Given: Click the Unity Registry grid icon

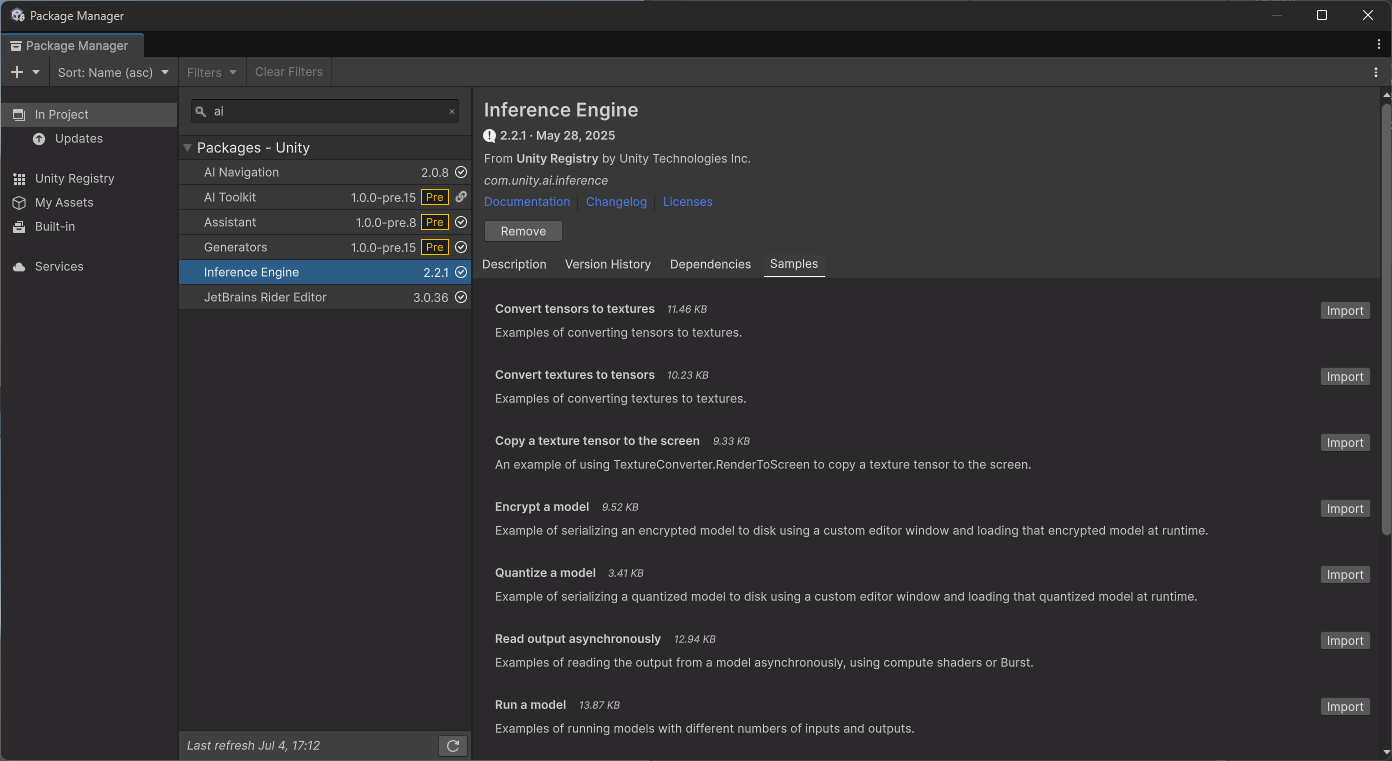Looking at the screenshot, I should click(18, 178).
